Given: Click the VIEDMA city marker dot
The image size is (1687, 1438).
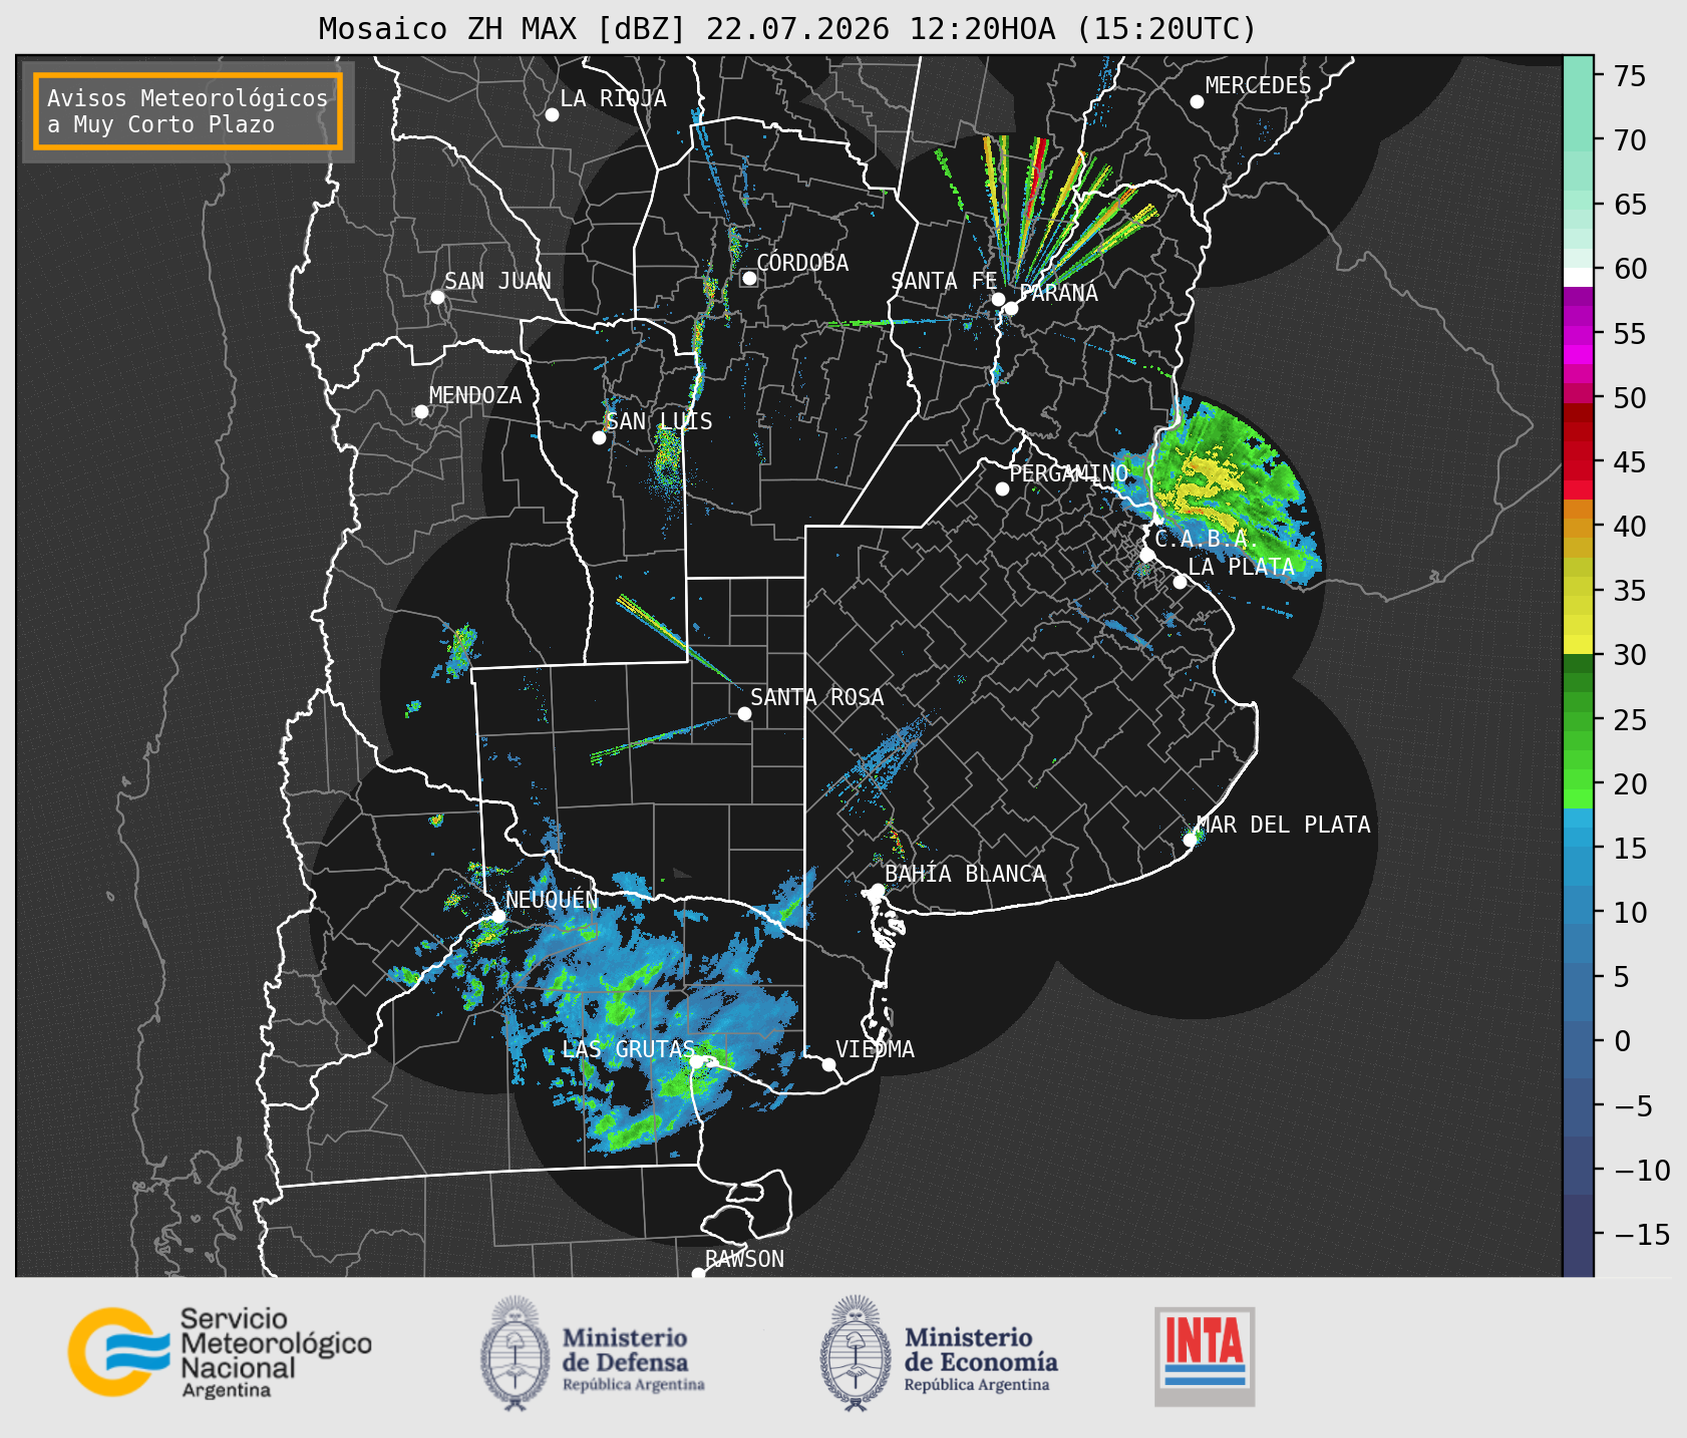Looking at the screenshot, I should [x=829, y=1064].
